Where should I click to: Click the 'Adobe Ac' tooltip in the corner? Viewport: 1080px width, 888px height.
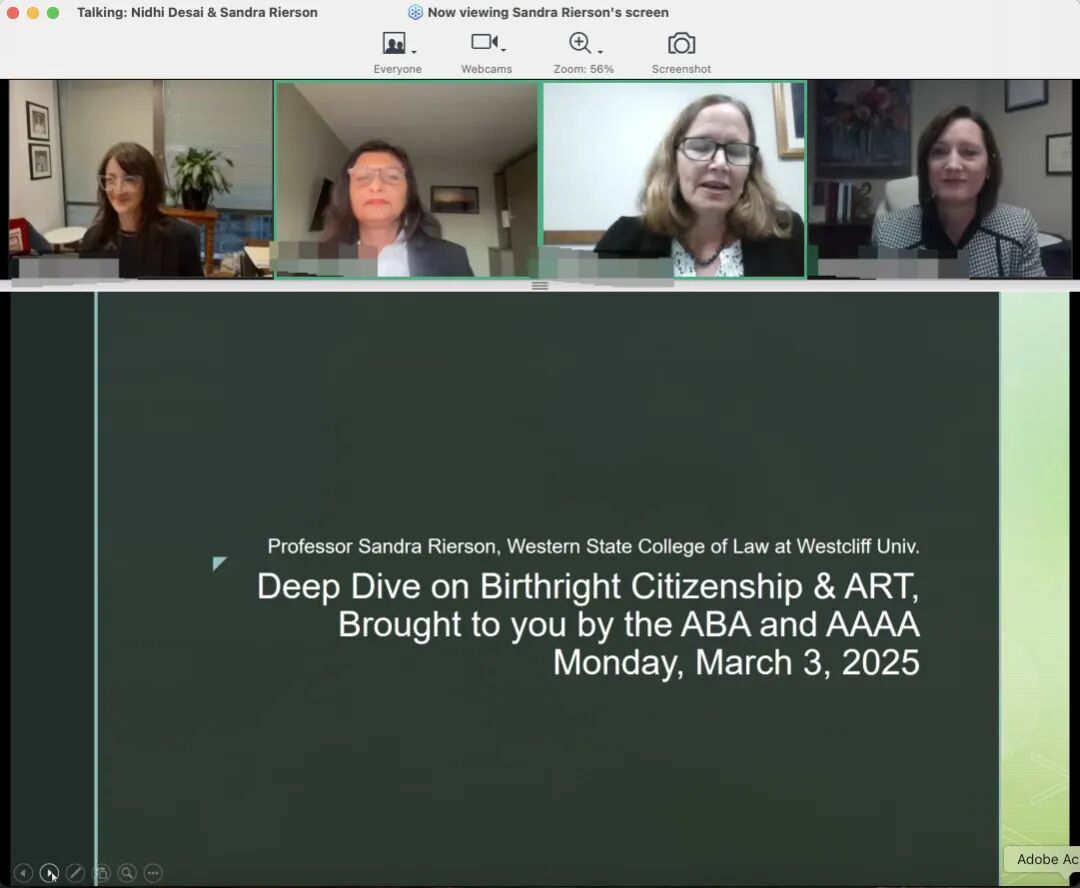point(1041,859)
